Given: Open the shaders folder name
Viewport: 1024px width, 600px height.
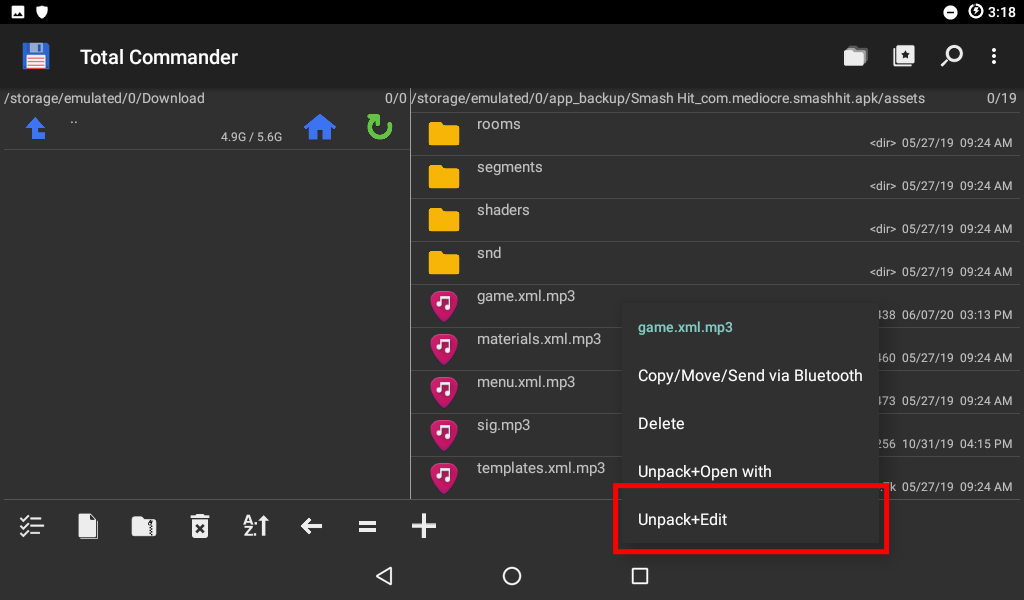Looking at the screenshot, I should click(x=503, y=210).
